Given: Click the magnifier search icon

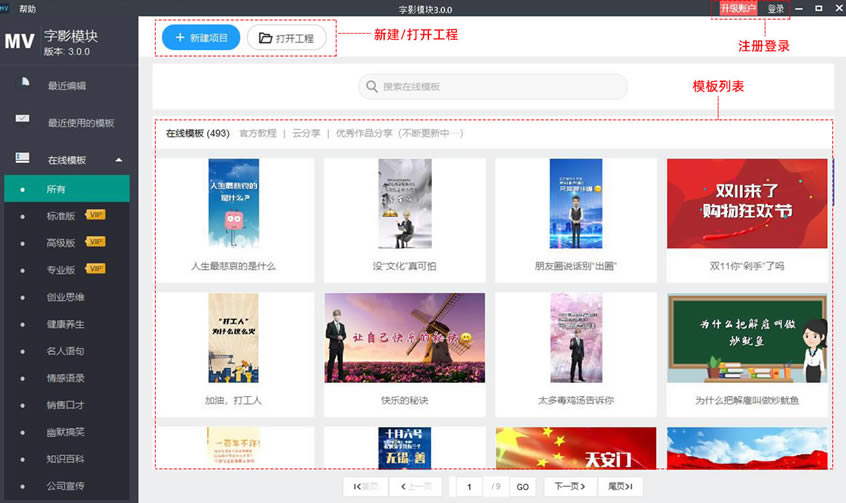Looking at the screenshot, I should tap(372, 86).
